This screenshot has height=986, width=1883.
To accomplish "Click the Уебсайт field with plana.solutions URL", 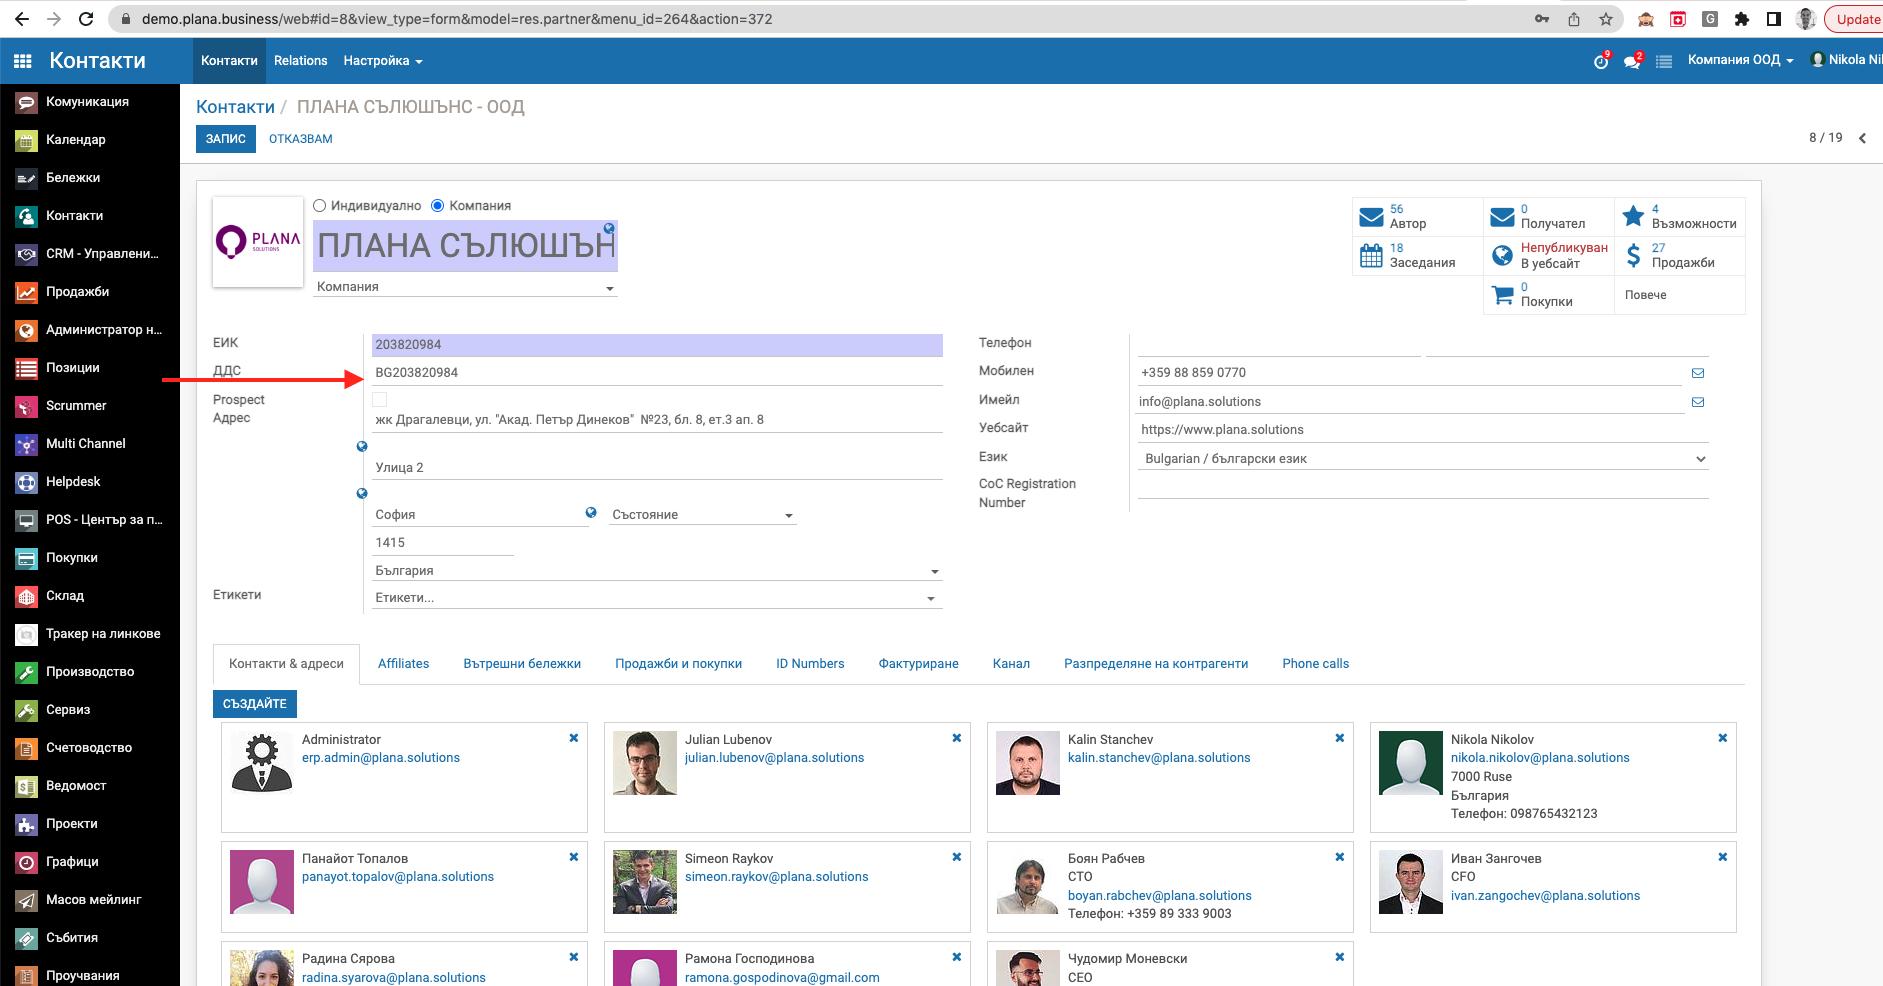I will pos(1423,430).
